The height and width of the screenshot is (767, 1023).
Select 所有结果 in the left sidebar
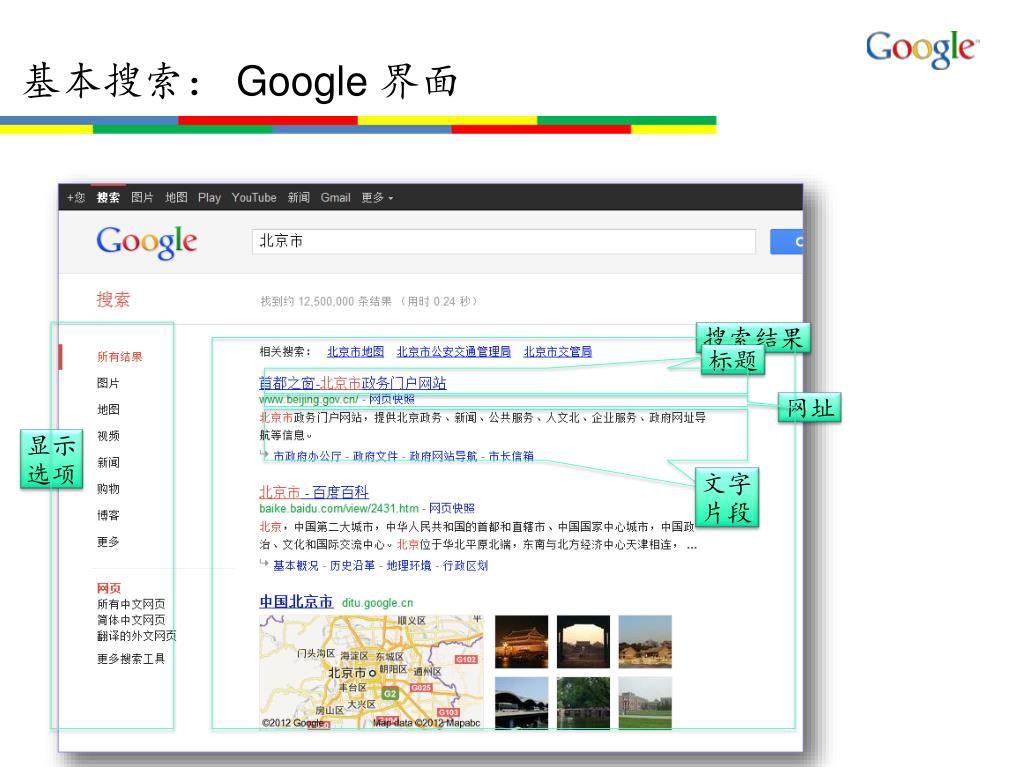click(x=119, y=357)
